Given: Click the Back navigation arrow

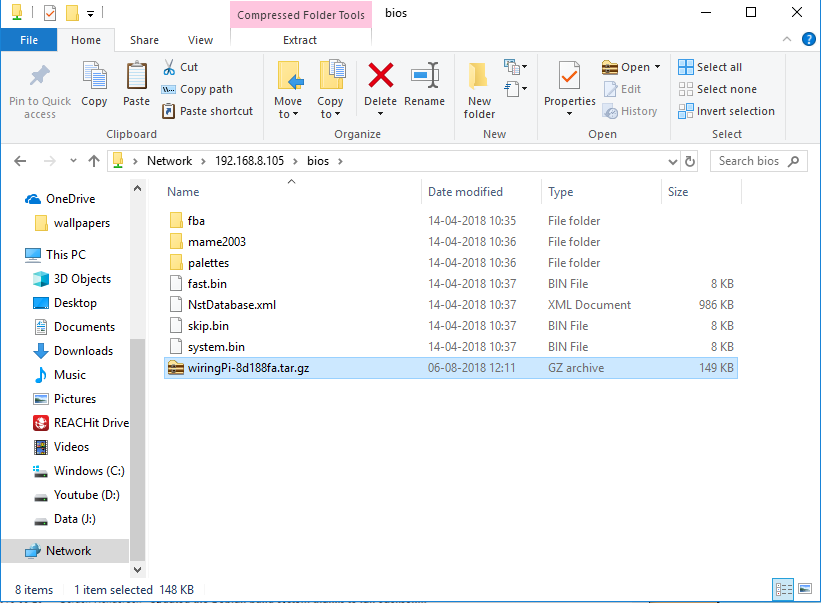Looking at the screenshot, I should click(20, 161).
